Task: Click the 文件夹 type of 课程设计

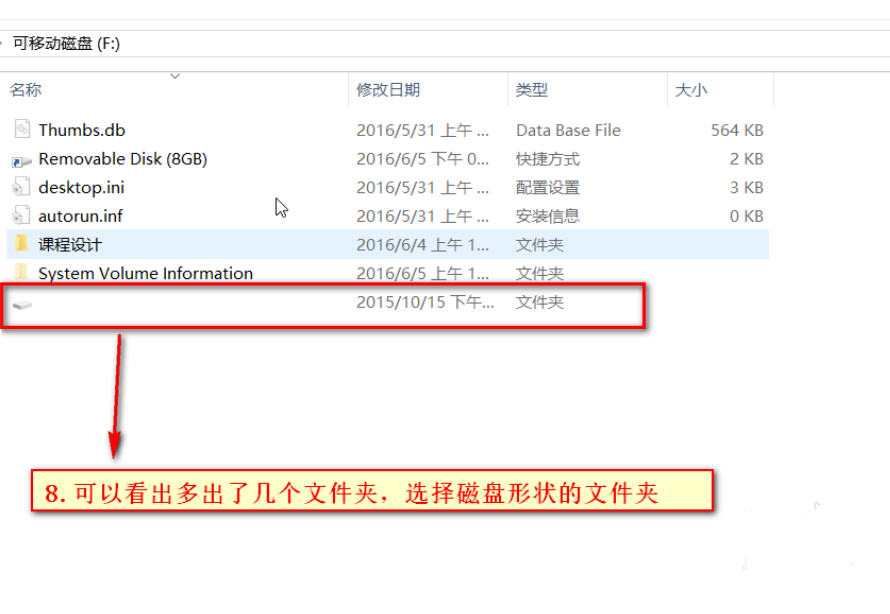Action: pyautogui.click(x=540, y=245)
